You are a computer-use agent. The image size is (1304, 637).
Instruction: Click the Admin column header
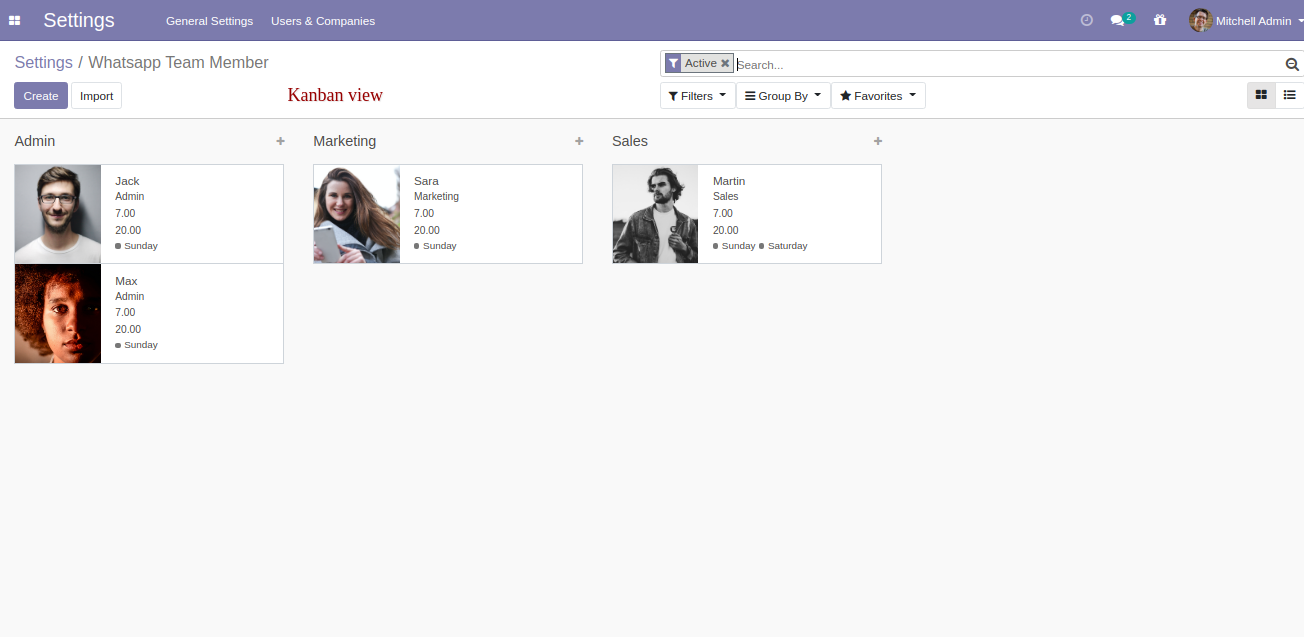[x=35, y=141]
